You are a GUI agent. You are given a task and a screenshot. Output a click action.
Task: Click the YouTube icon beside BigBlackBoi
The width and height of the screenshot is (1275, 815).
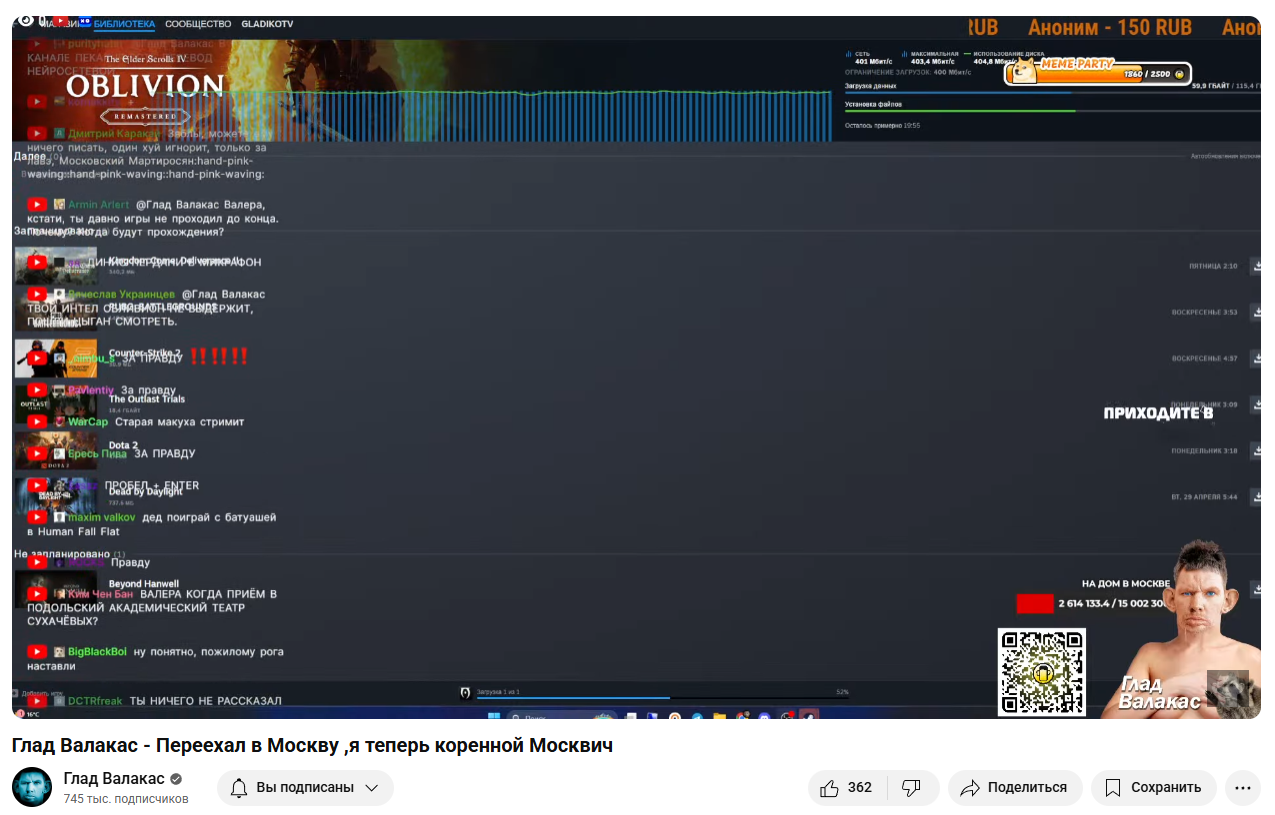[x=37, y=651]
